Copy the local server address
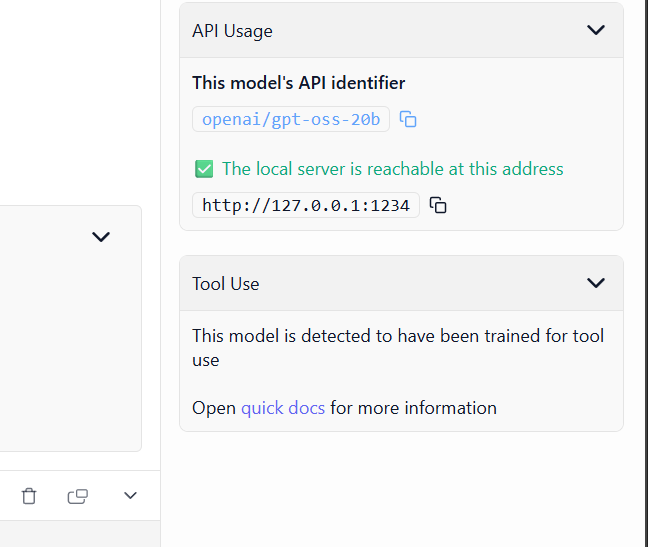Viewport: 648px width, 547px height. tap(438, 205)
